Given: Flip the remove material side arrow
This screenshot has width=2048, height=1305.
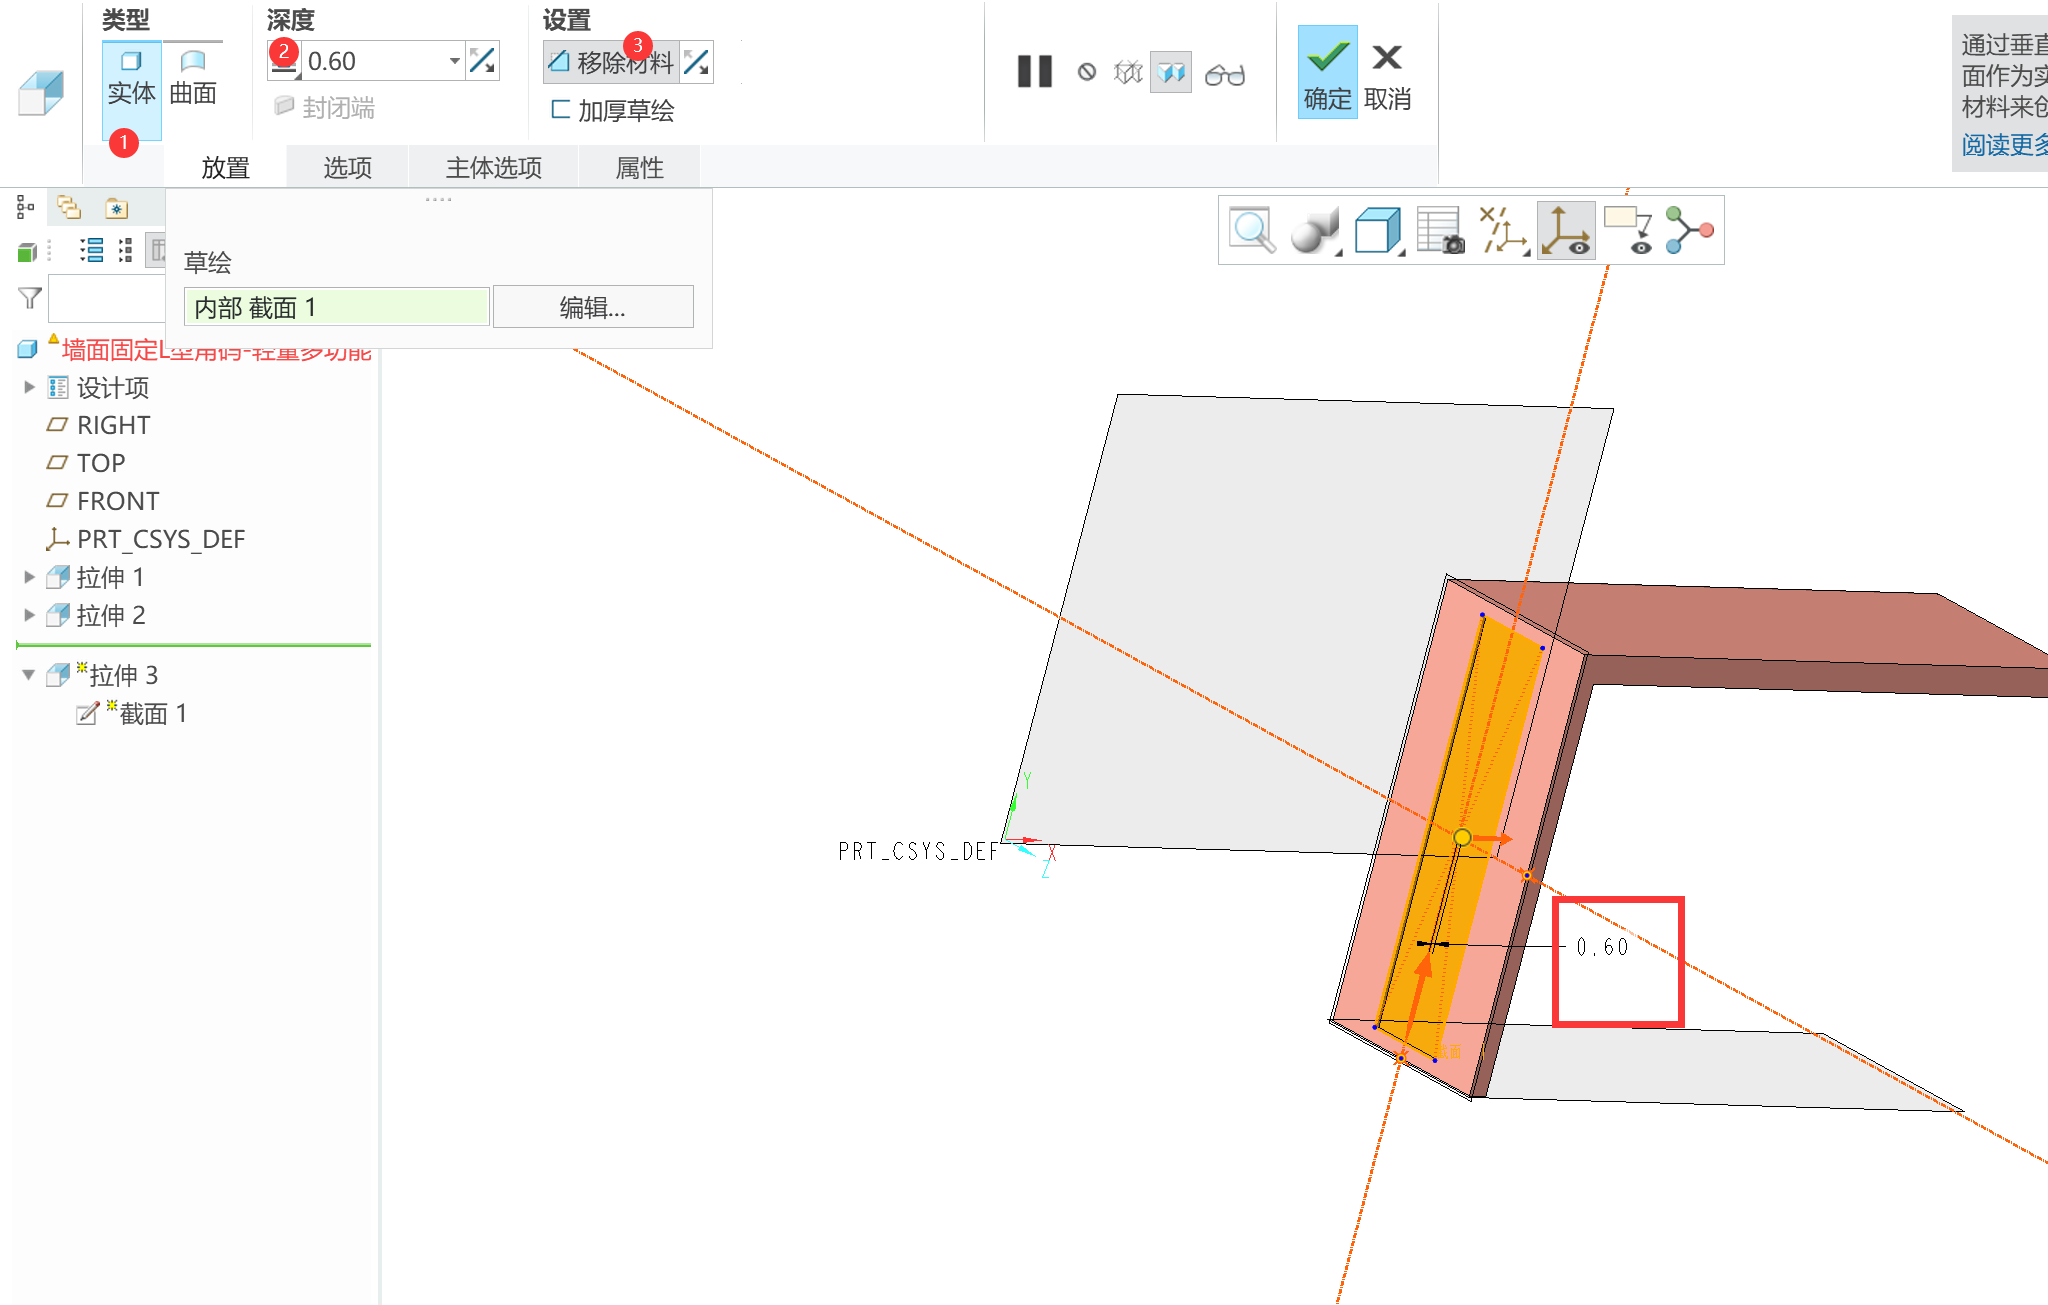Looking at the screenshot, I should point(696,63).
